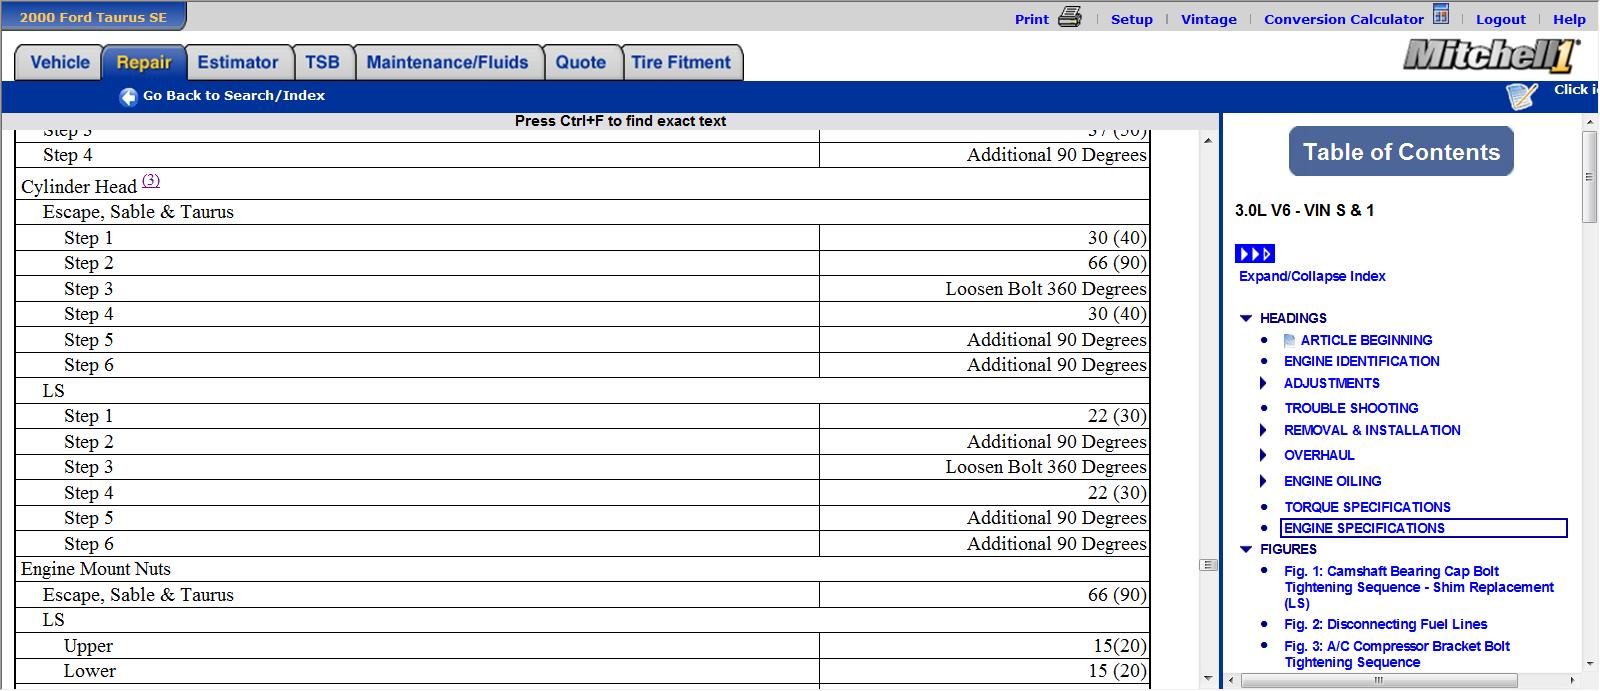Image resolution: width=1600 pixels, height=691 pixels.
Task: Click the Mitchell1 logo
Action: coord(1491,56)
